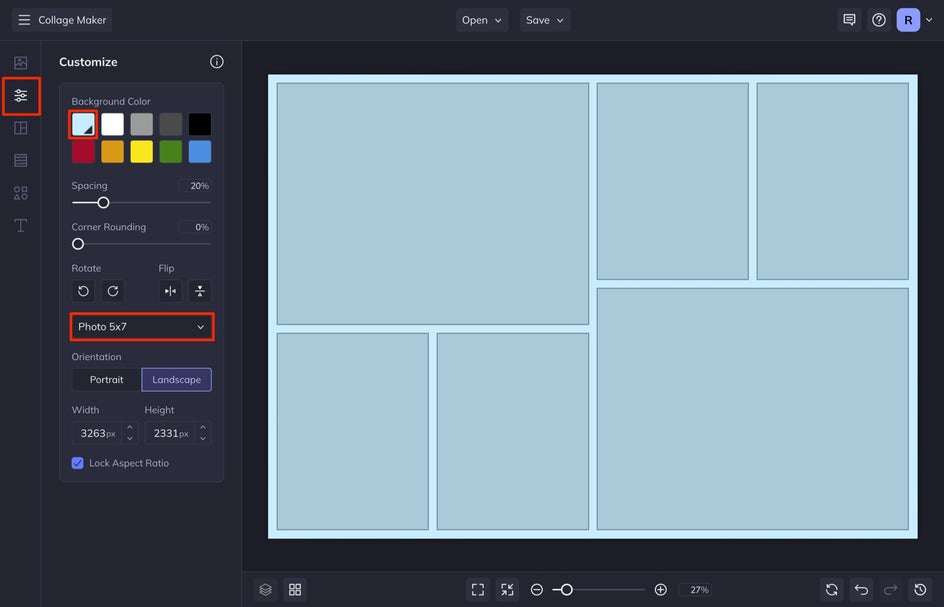The image size is (944, 607).
Task: Click the grid view icon in bottom bar
Action: (295, 590)
